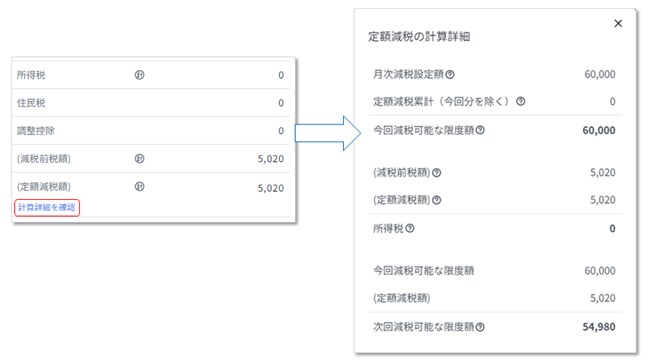Click help icon beside 今回減税可能な限度額 bold row
This screenshot has height=362, width=656.
tap(480, 130)
